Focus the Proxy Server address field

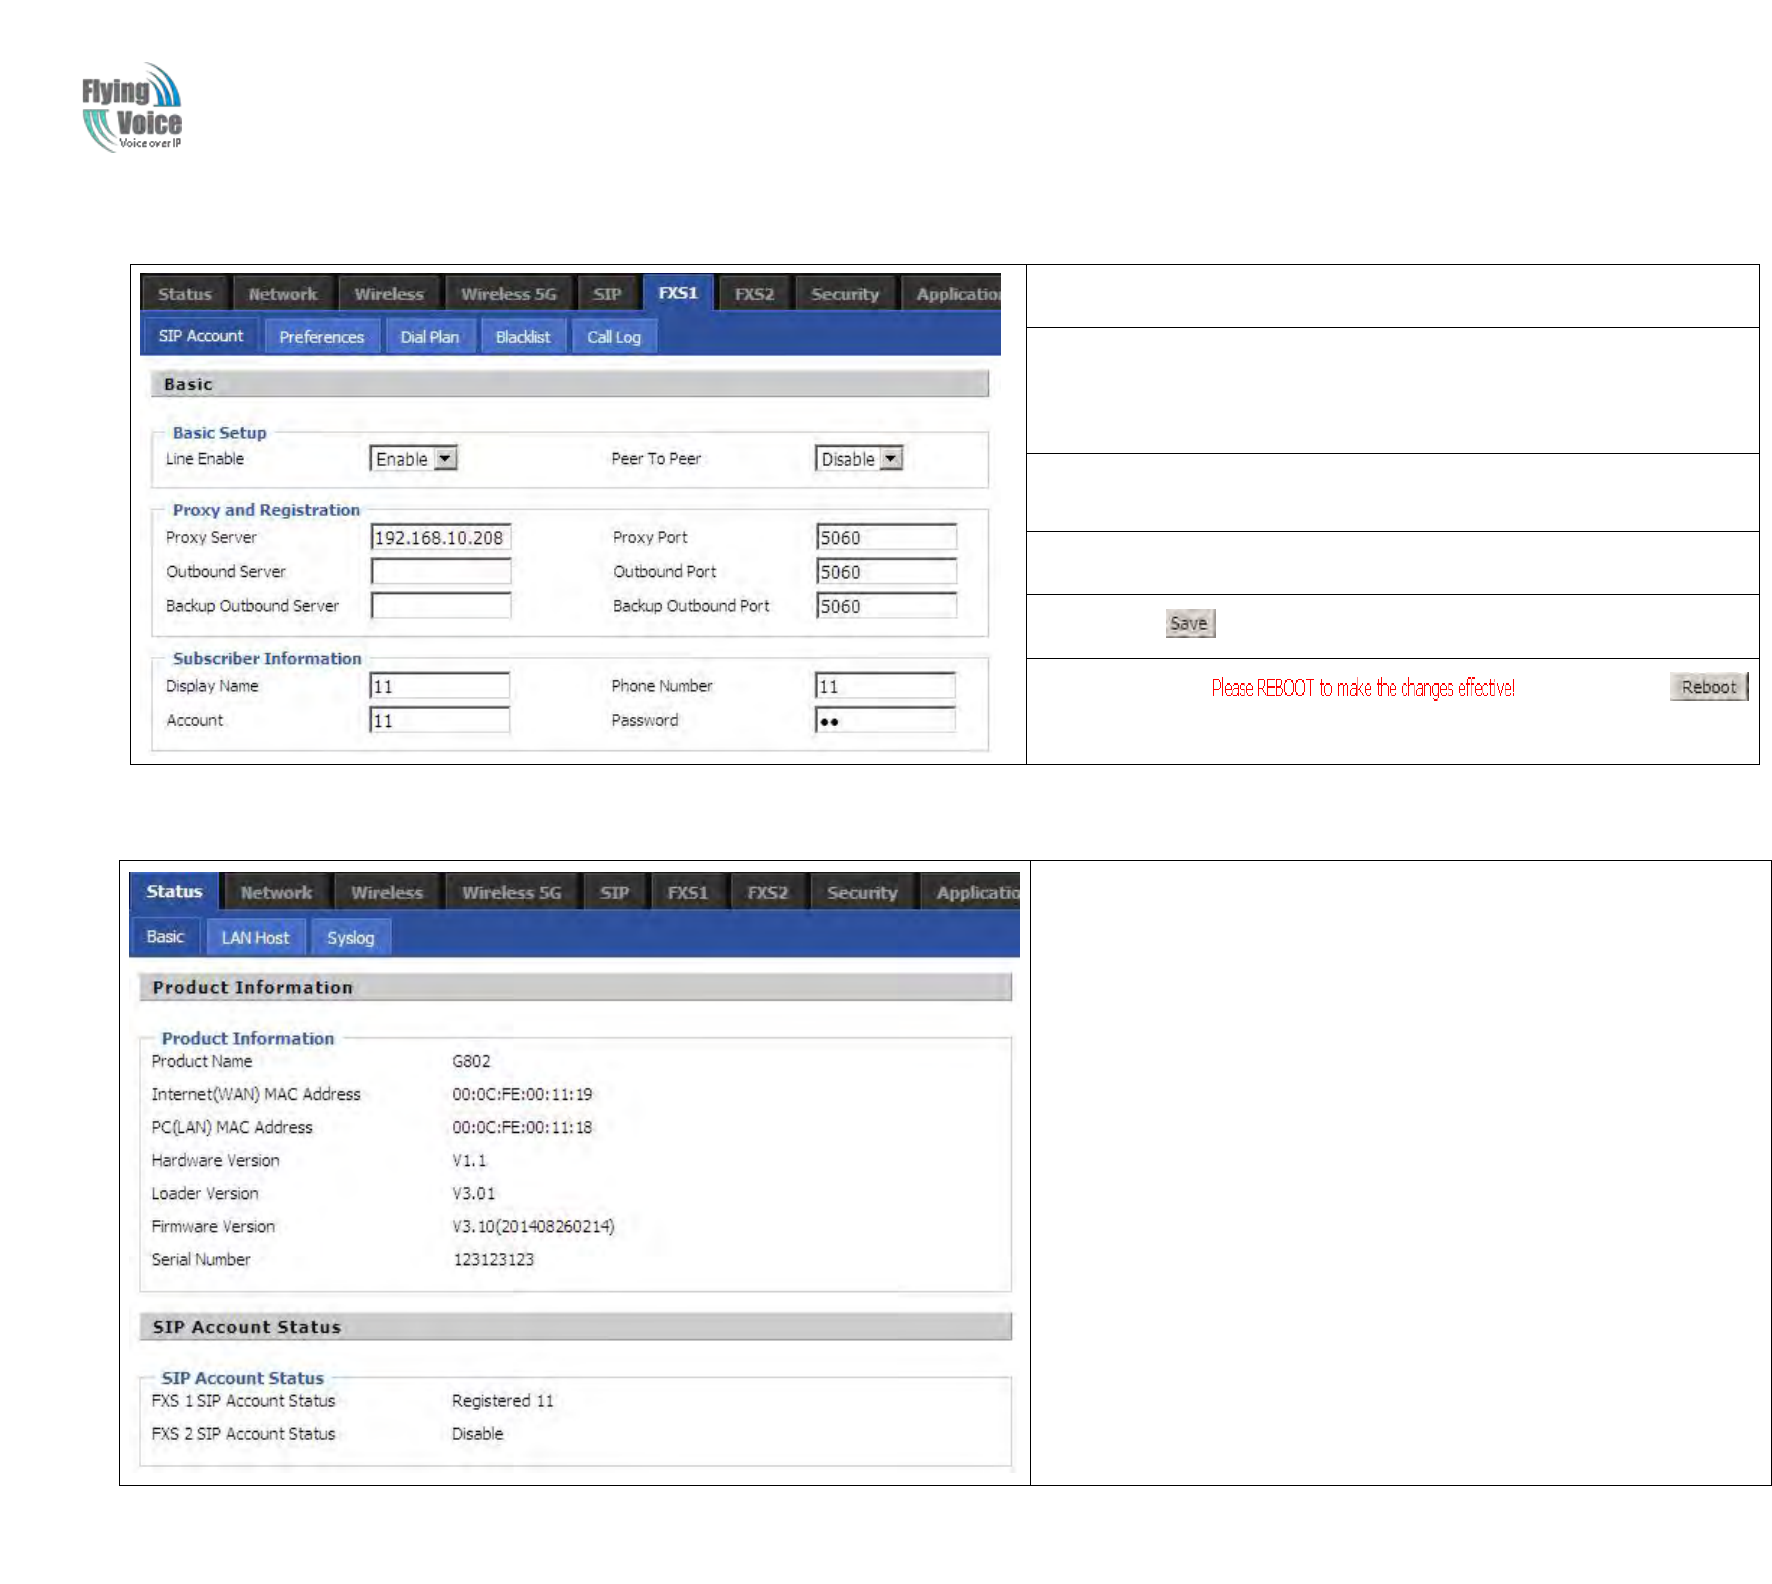441,538
